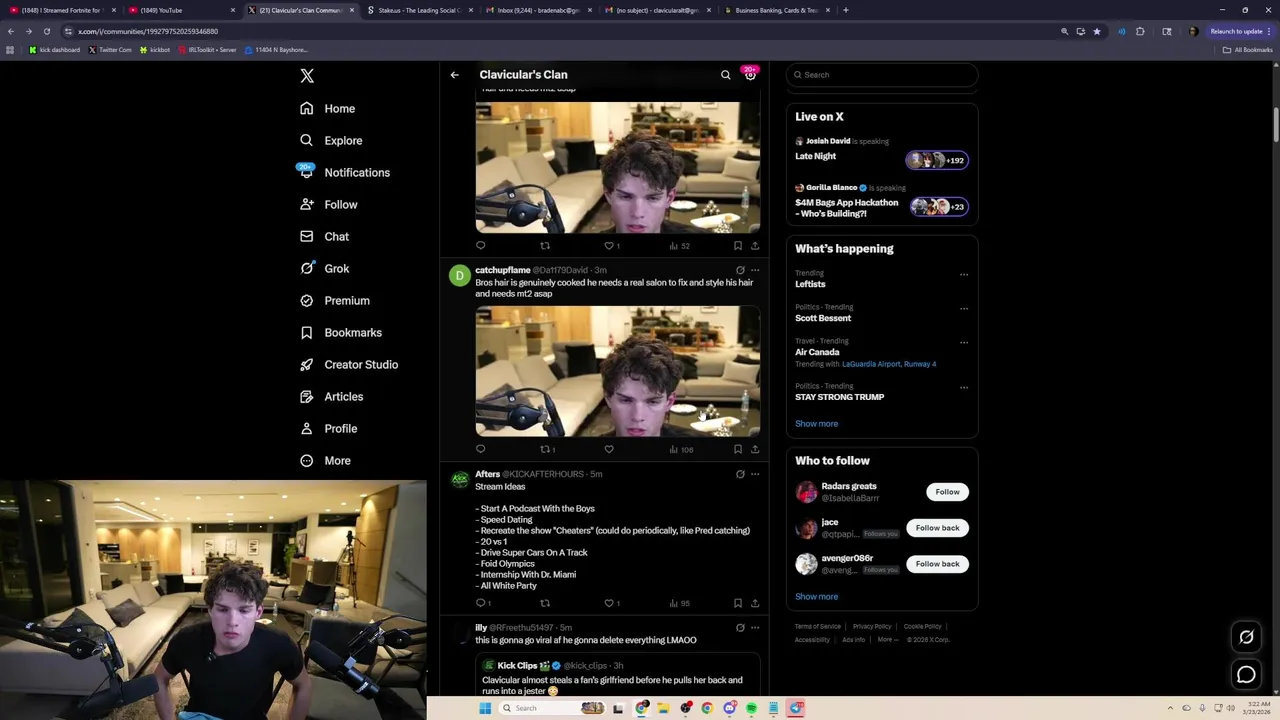Open All Bookmarks folder
1280x720 pixels.
[1248, 50]
